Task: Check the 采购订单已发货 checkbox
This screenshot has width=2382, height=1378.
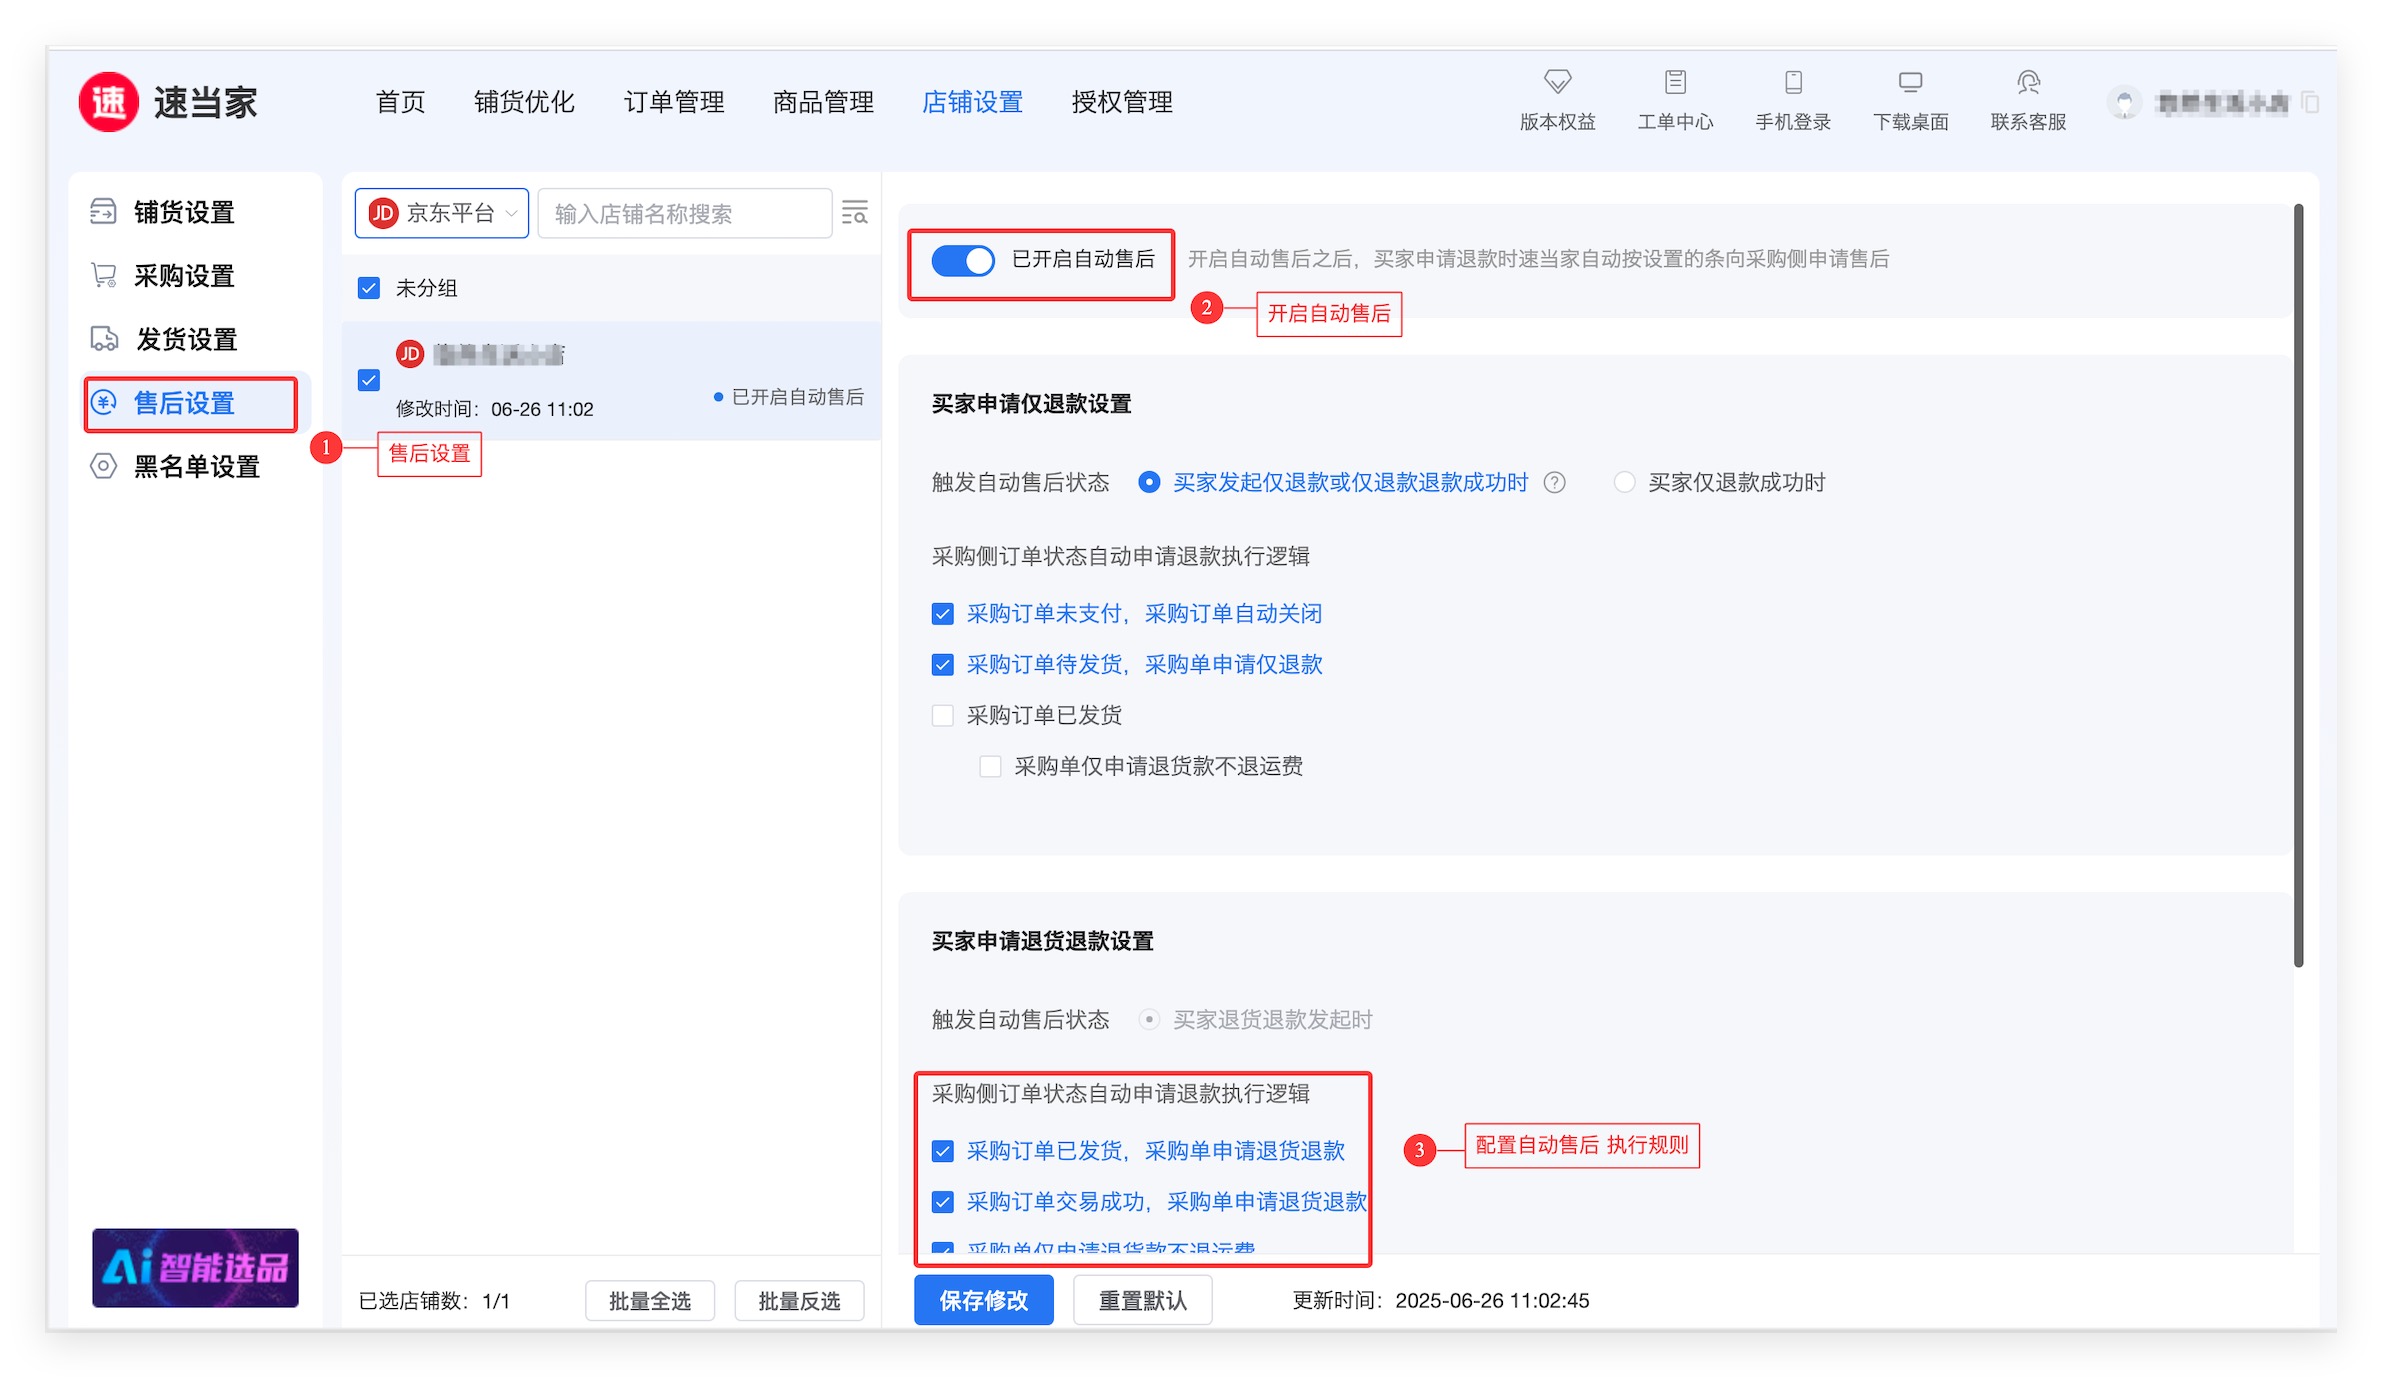Action: 942,716
